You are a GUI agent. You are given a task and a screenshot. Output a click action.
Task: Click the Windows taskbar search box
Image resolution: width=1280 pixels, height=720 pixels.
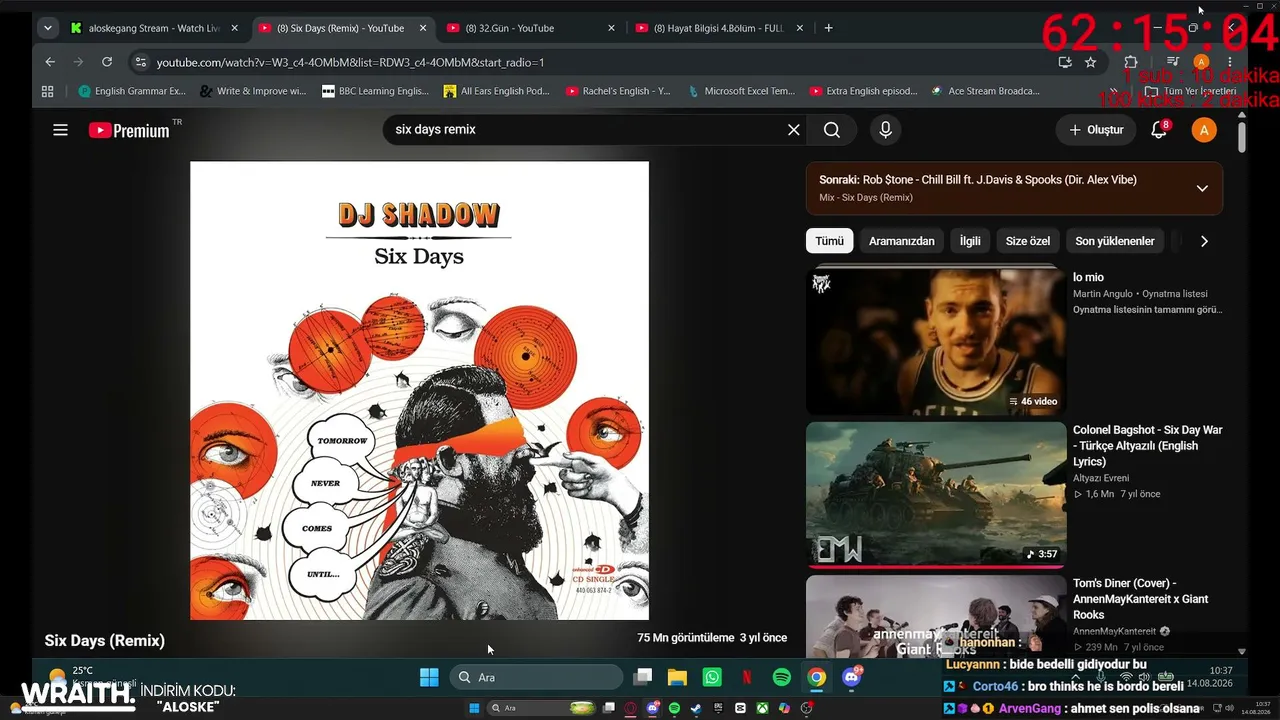536,678
